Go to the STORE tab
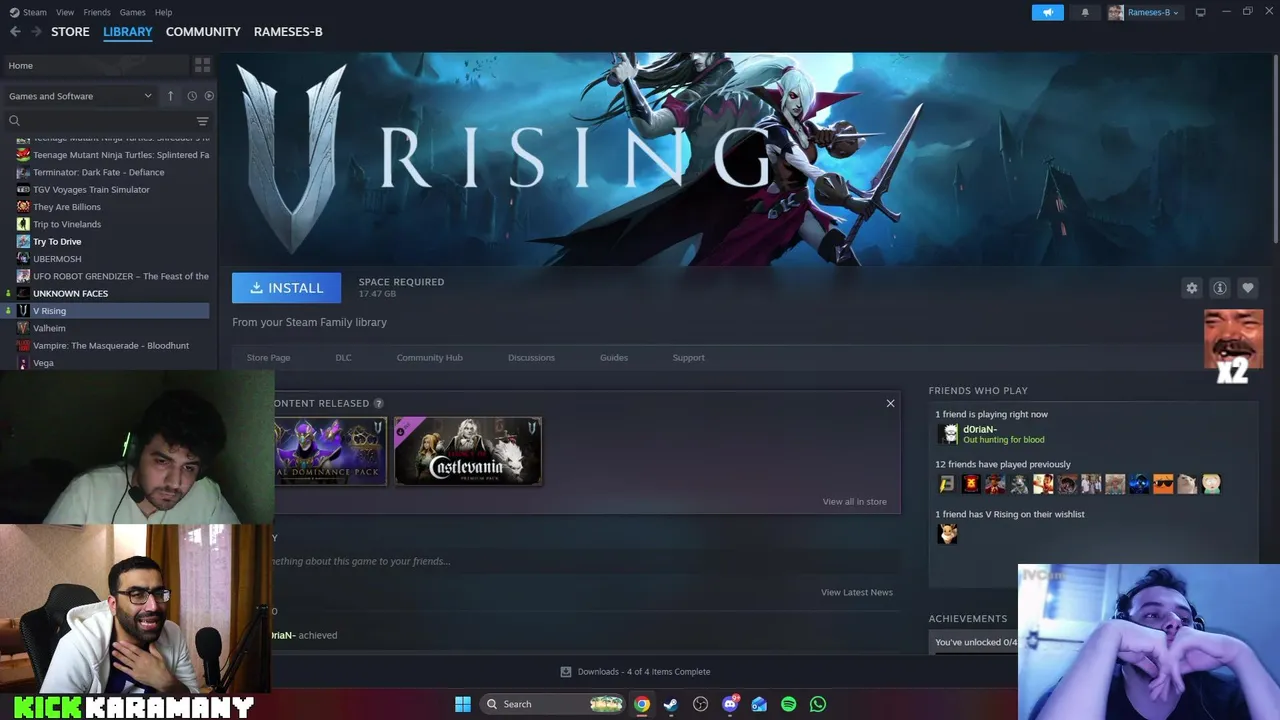This screenshot has height=720, width=1280. [x=70, y=31]
